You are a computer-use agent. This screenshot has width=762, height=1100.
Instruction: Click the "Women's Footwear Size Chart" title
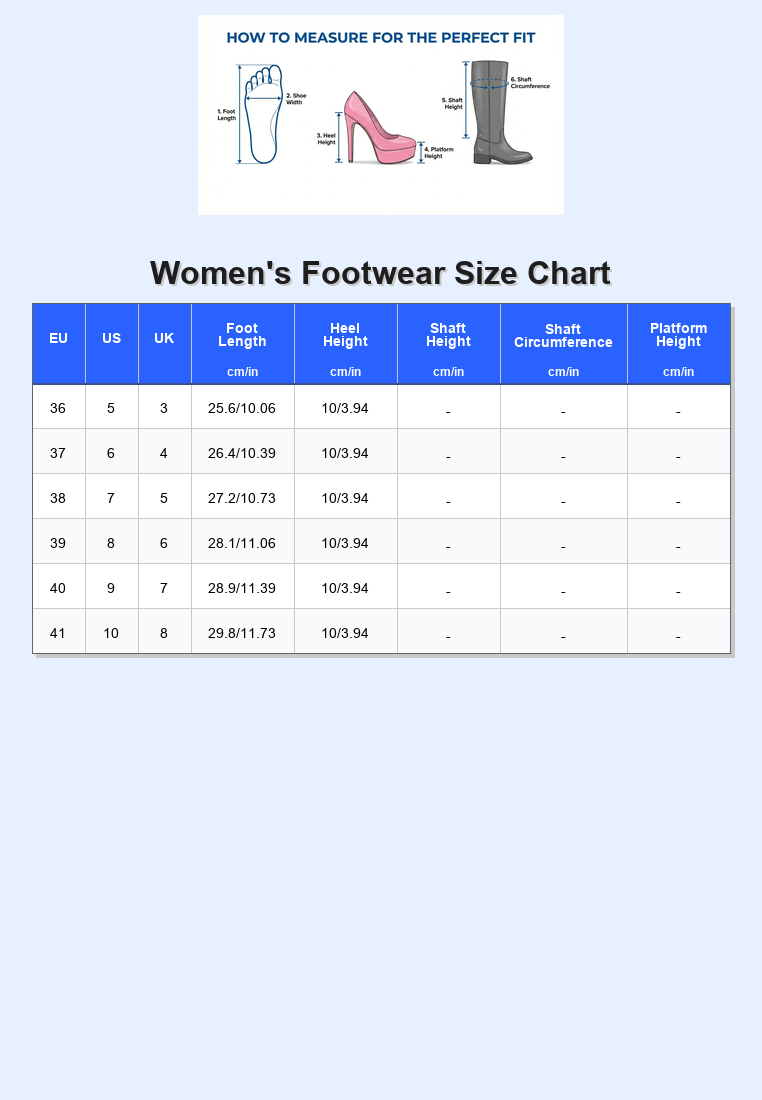pyautogui.click(x=380, y=273)
